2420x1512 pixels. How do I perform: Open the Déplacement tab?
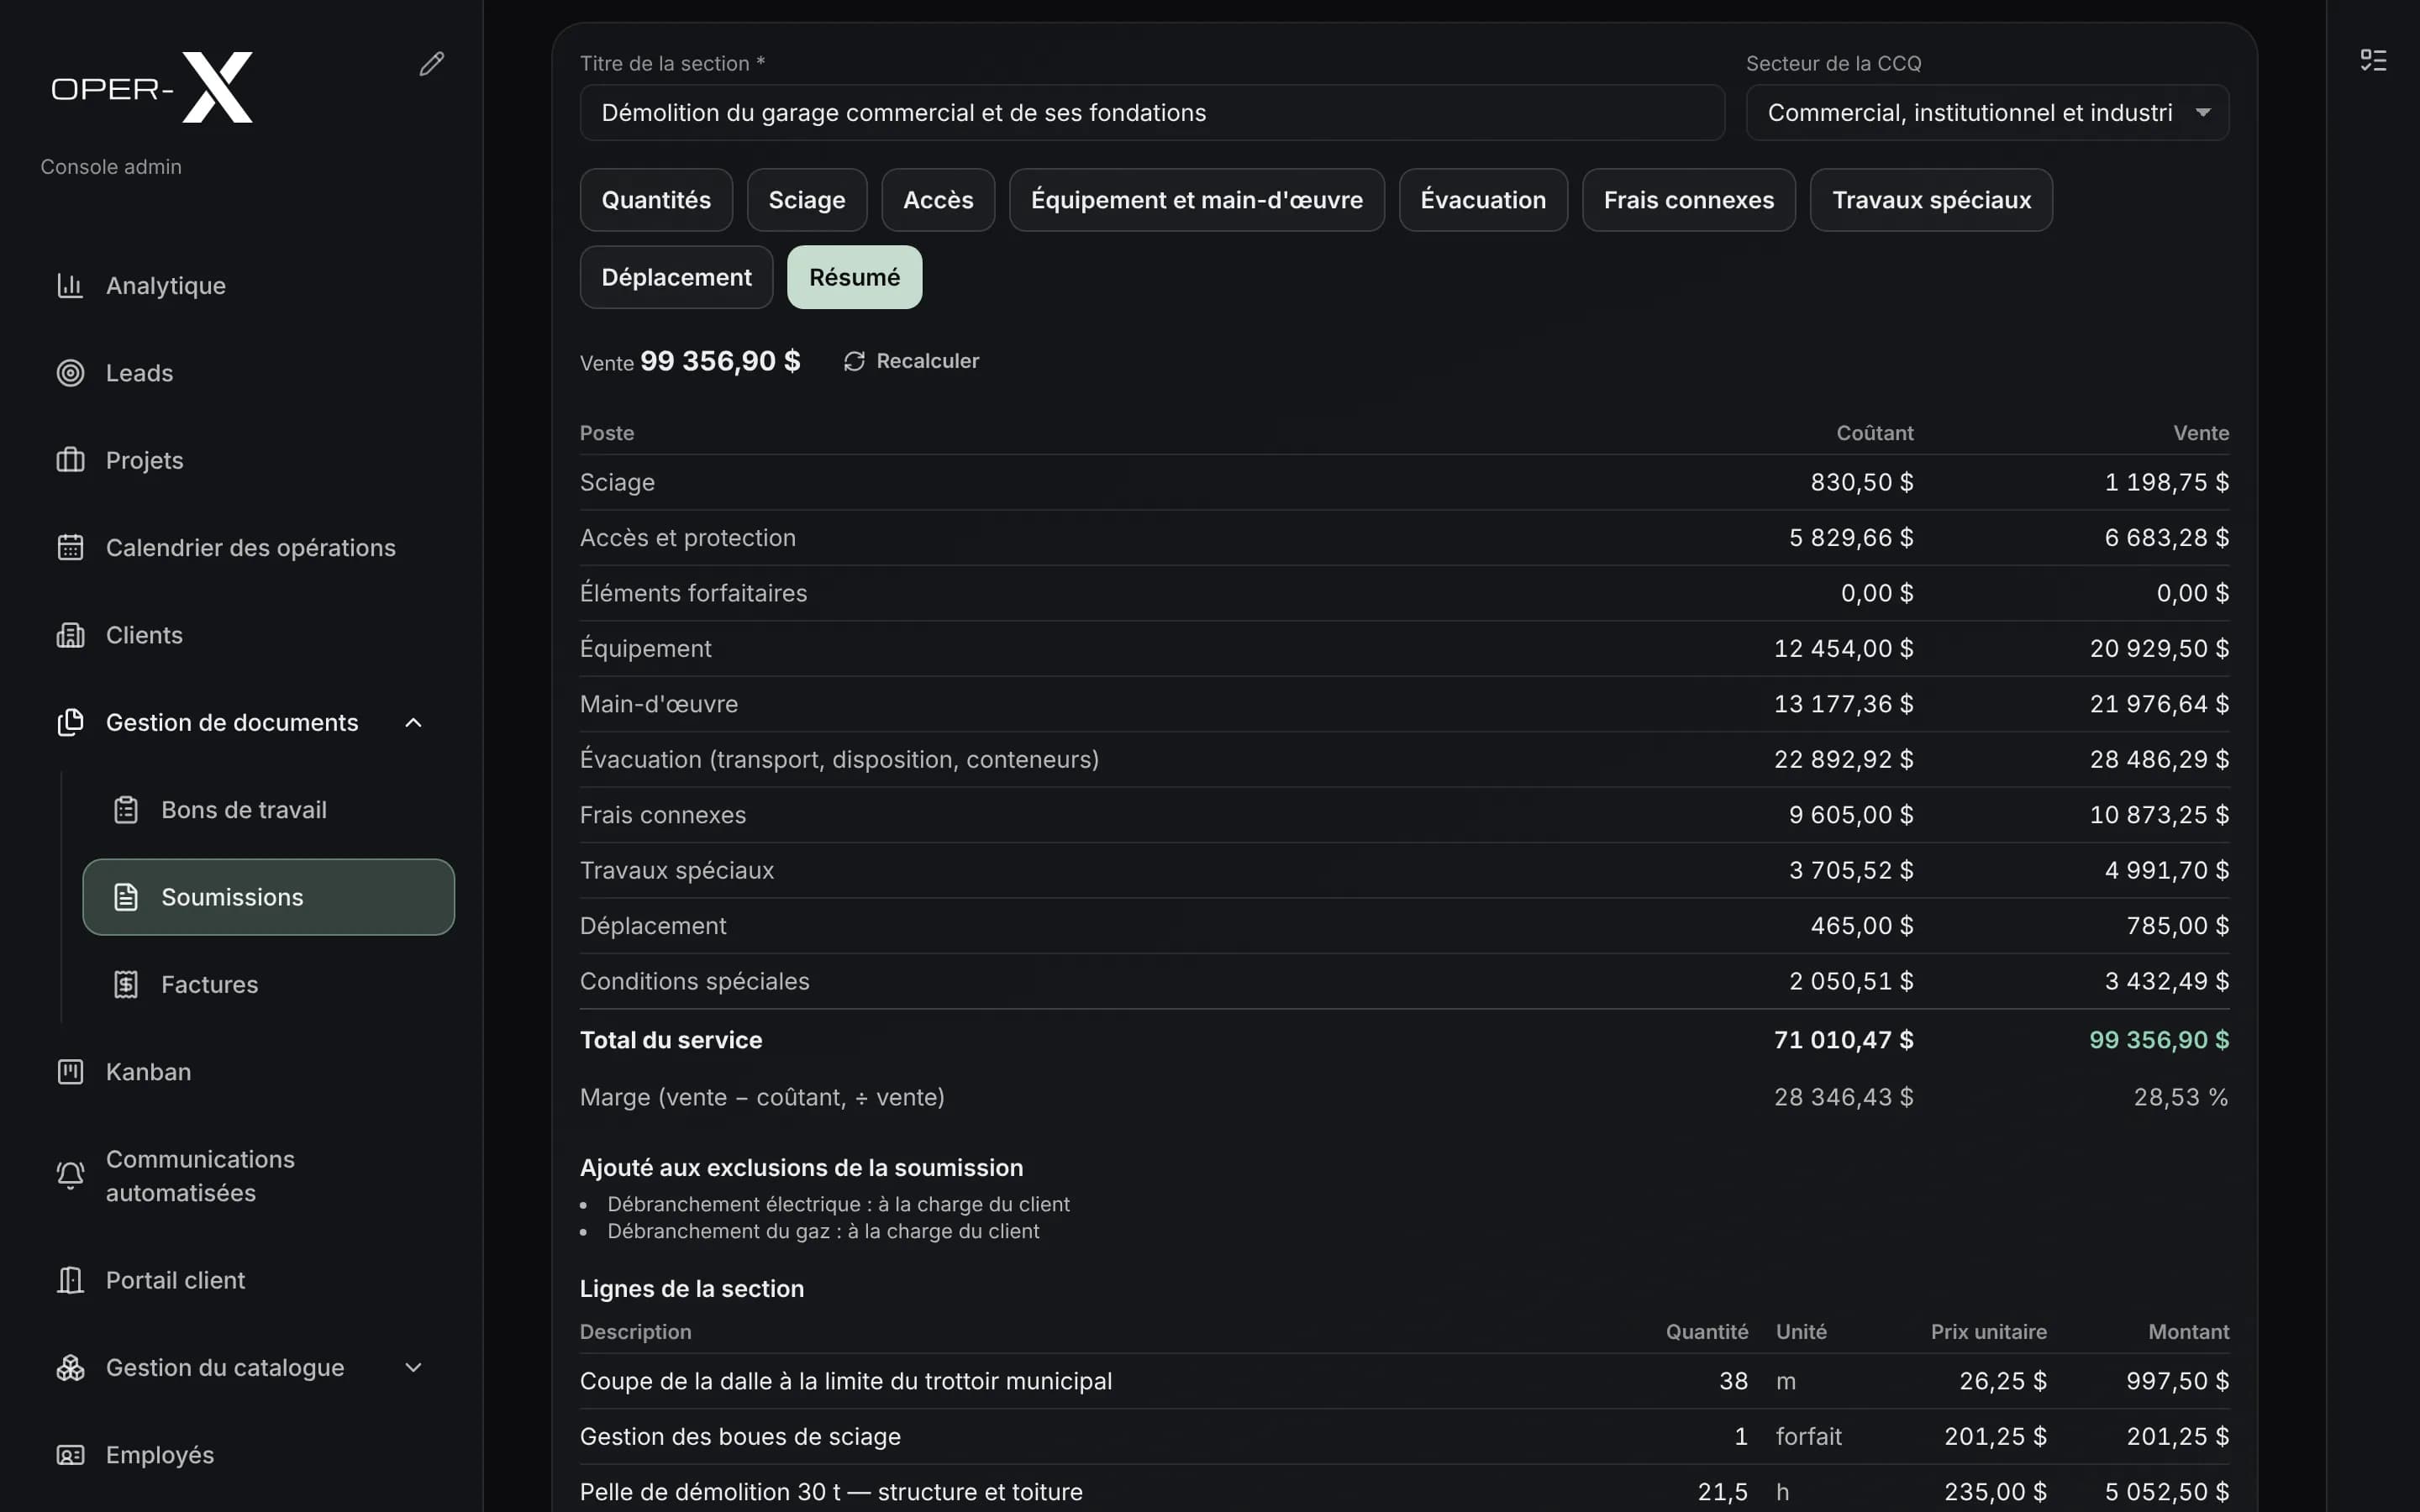coord(676,277)
